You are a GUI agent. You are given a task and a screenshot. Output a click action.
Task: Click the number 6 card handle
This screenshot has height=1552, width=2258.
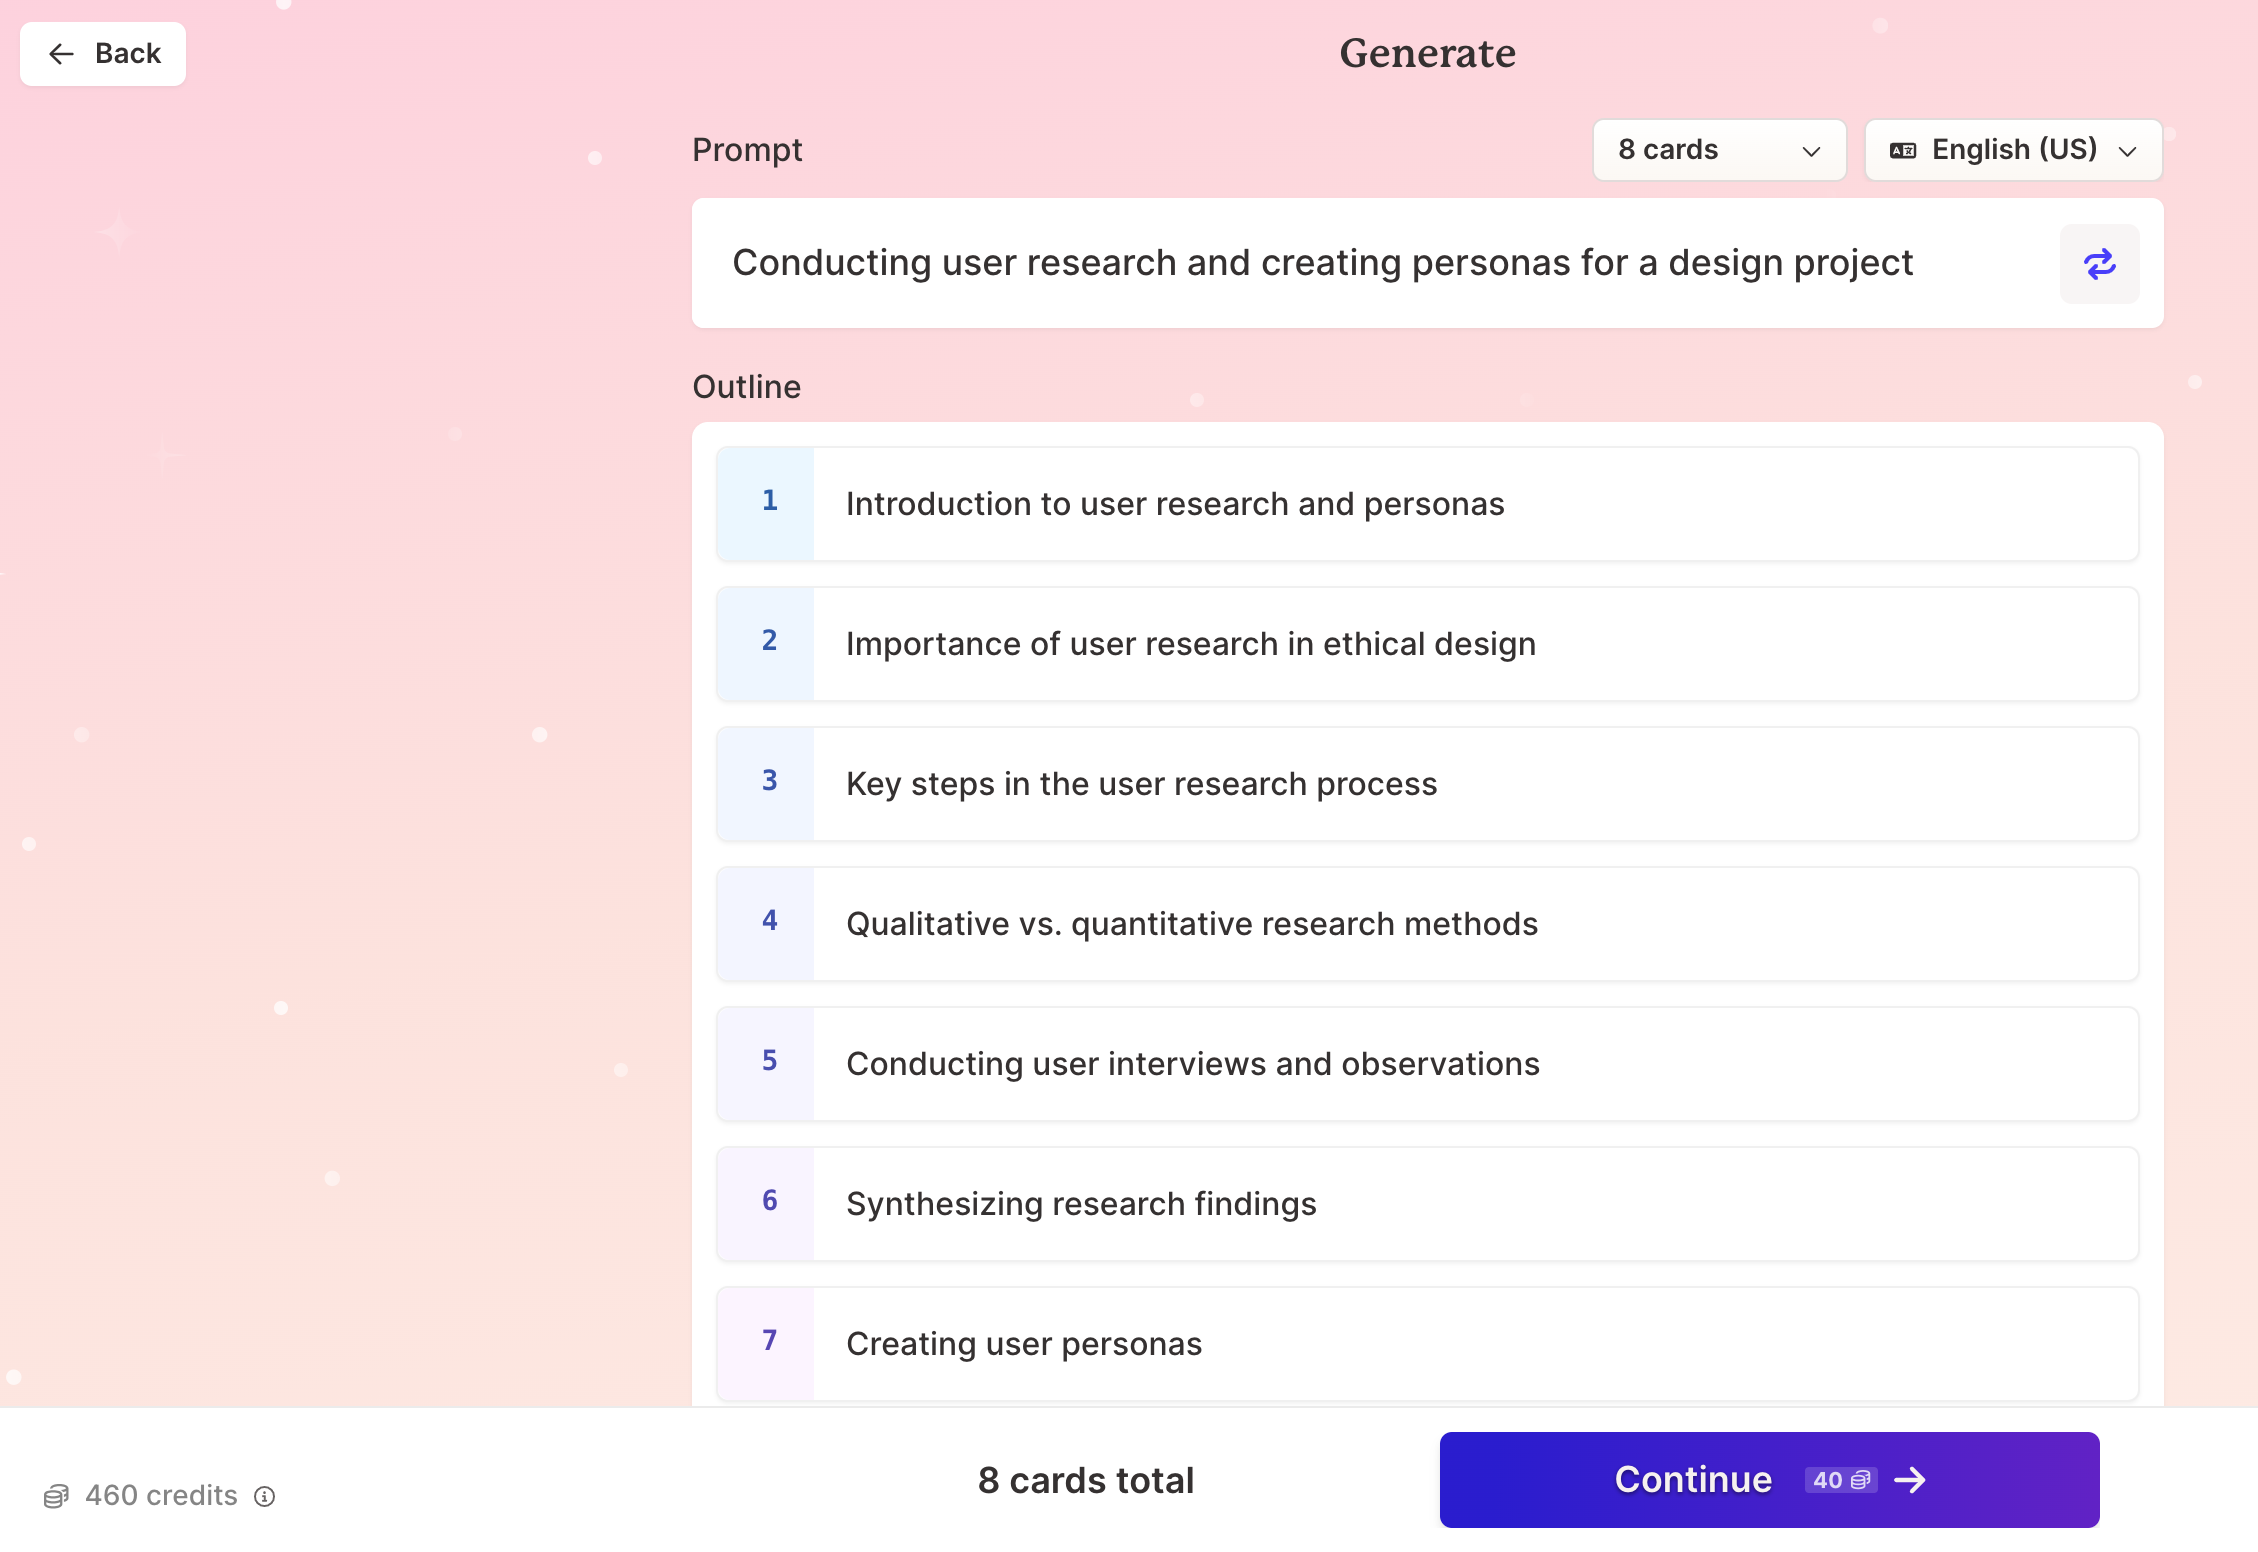766,1204
